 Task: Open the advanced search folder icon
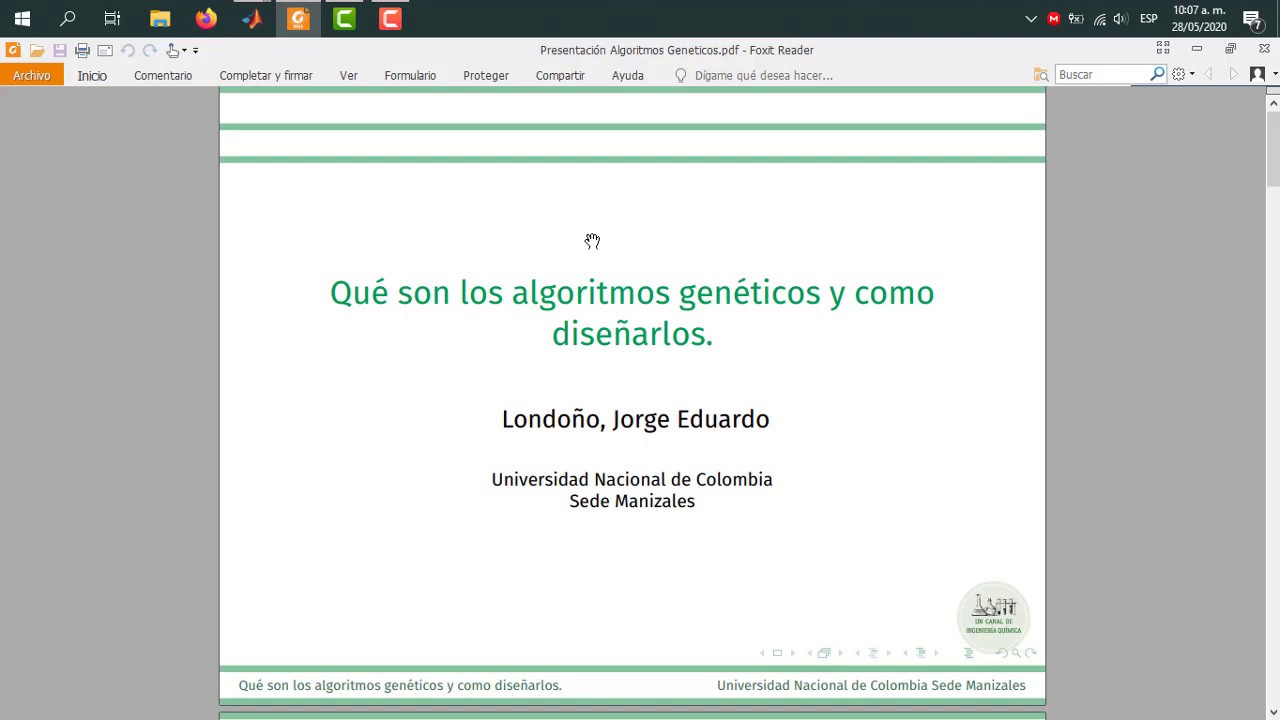pos(1041,75)
